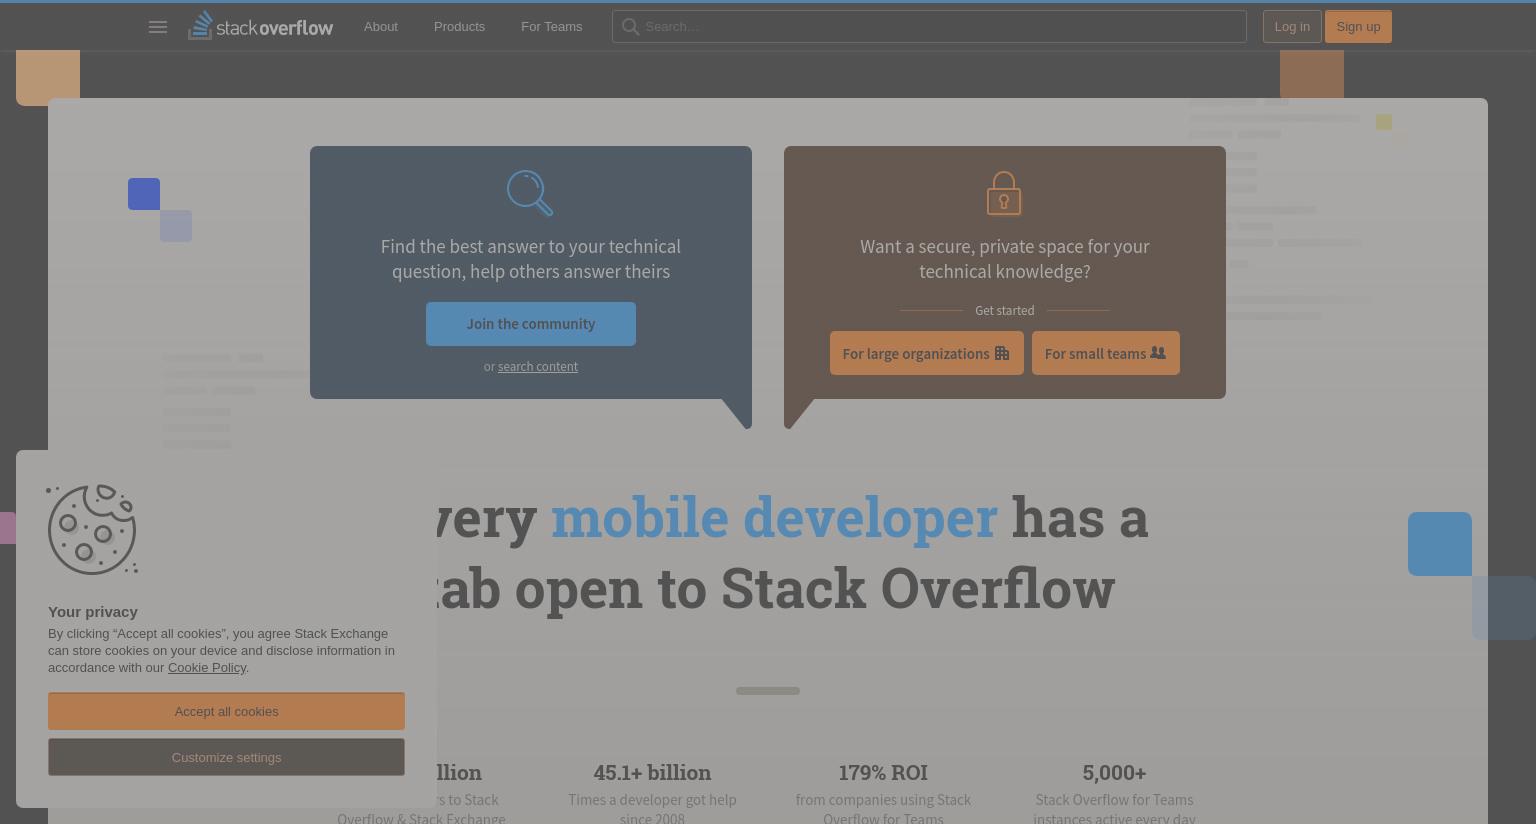
Task: Click the Stack Overflow logo
Action: point(260,26)
